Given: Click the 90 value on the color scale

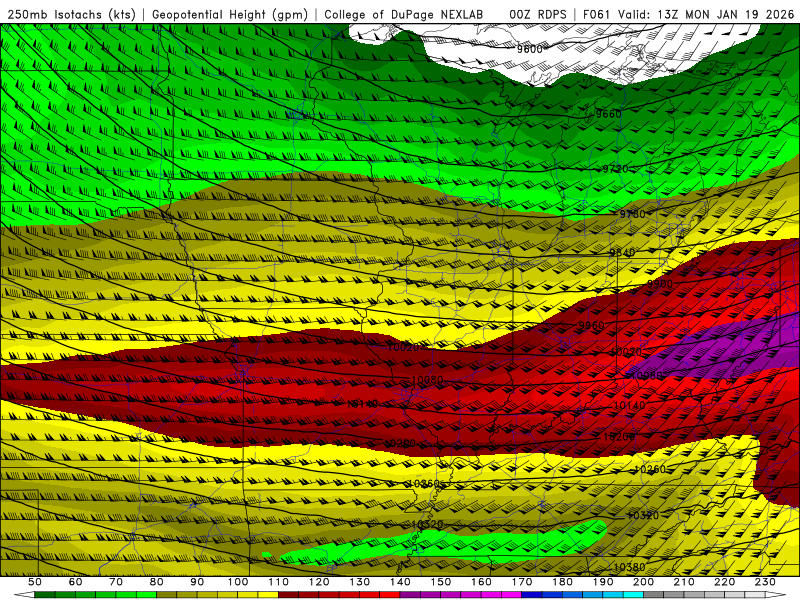Looking at the screenshot, I should 197,582.
